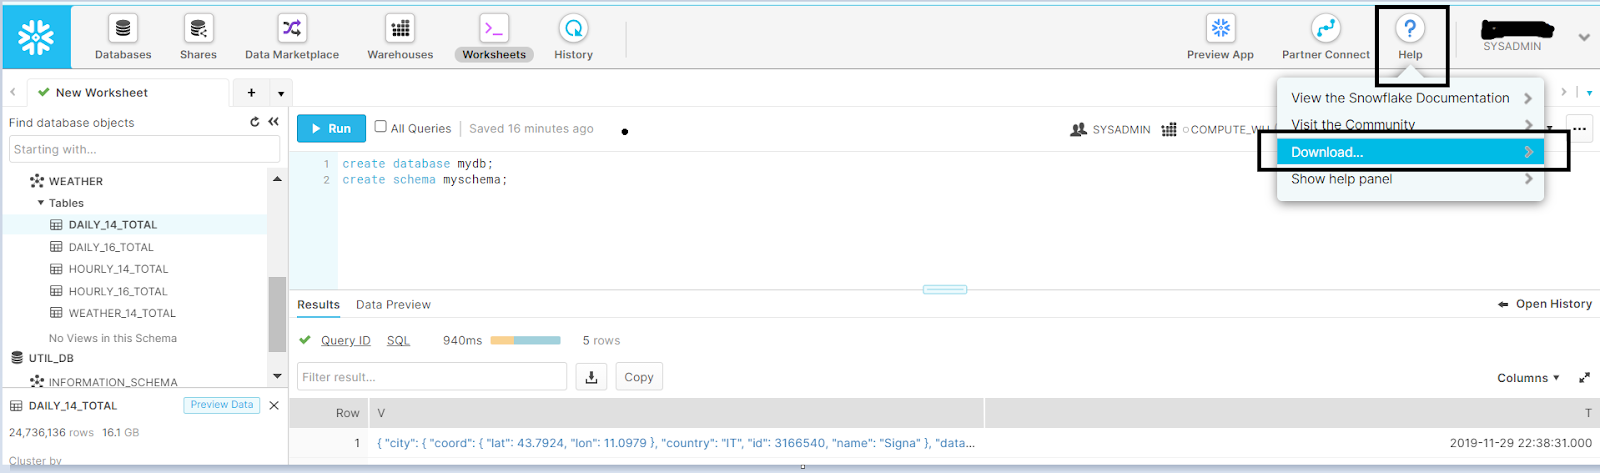Go to the Warehouses icon

coord(400,30)
